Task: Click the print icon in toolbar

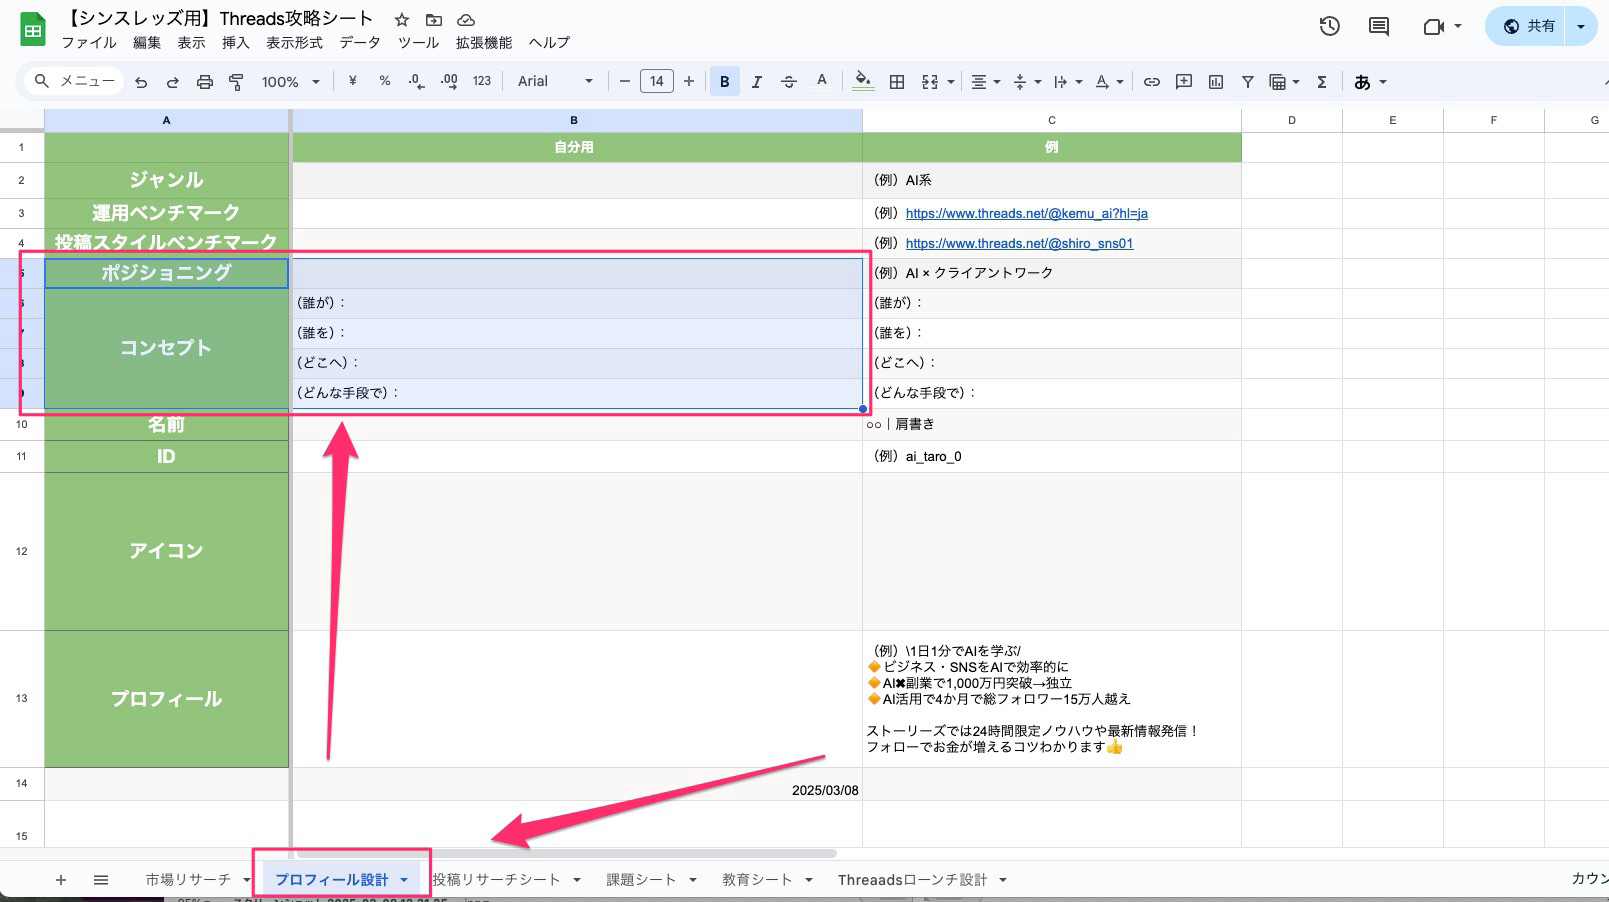Action: click(205, 82)
